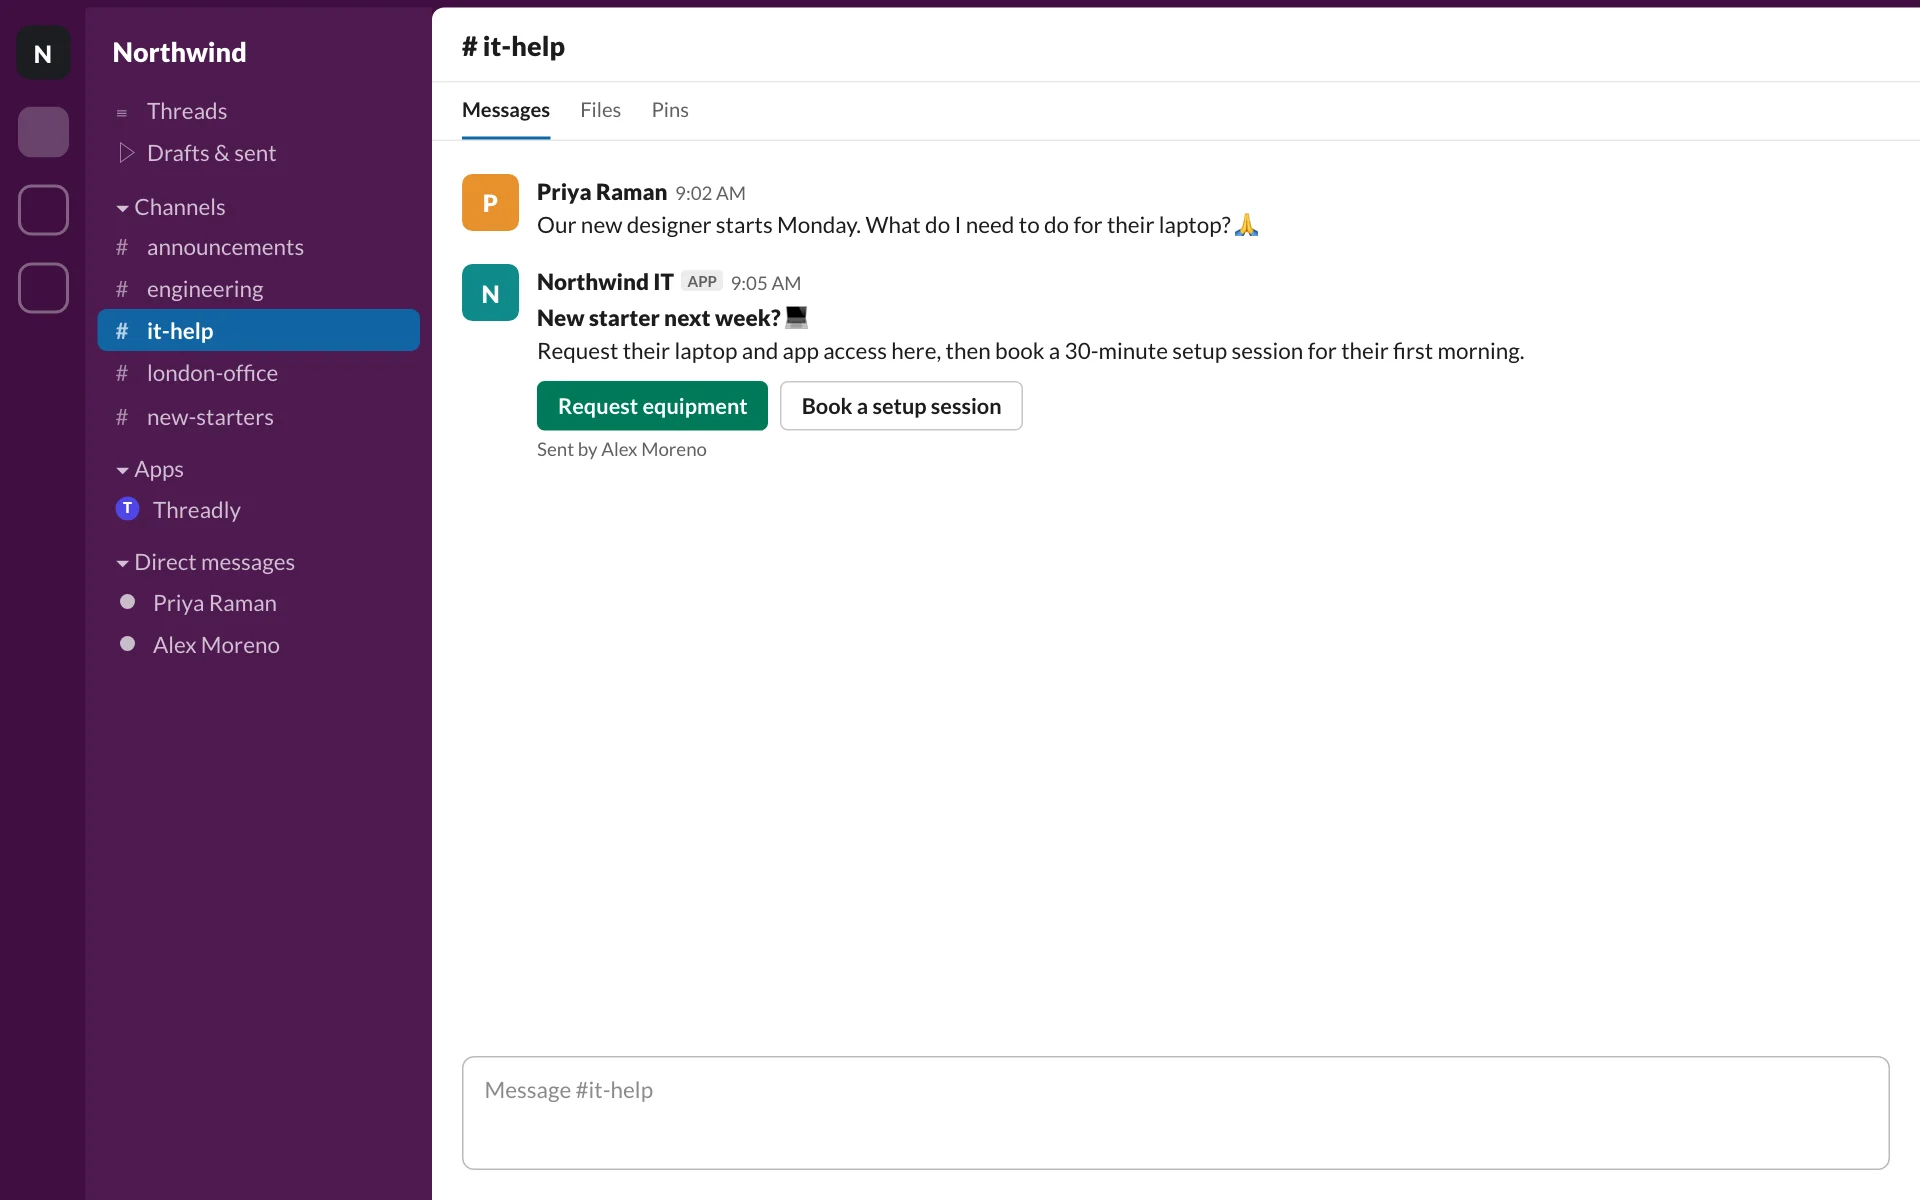Switch to the Pins tab
Screen dimensions: 1920x1200
pos(670,110)
